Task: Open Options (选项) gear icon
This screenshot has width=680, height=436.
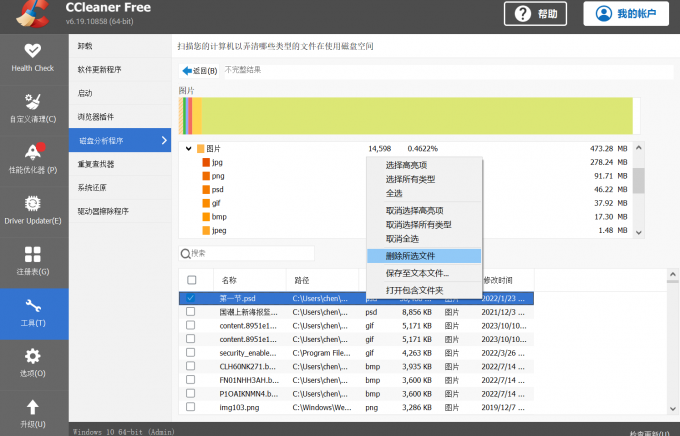Action: (x=33, y=356)
